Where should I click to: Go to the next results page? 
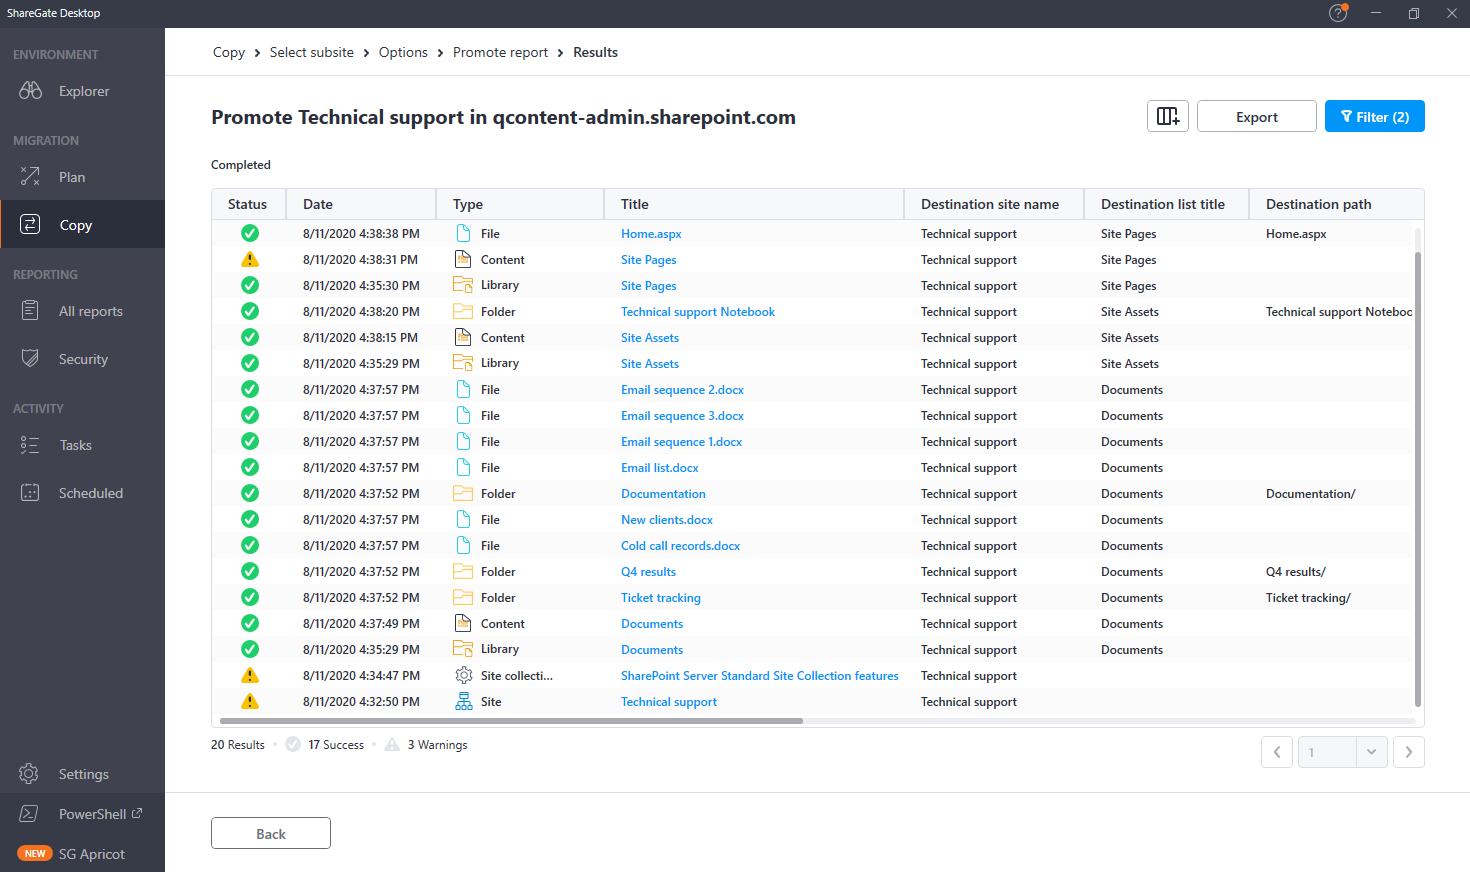(x=1409, y=752)
